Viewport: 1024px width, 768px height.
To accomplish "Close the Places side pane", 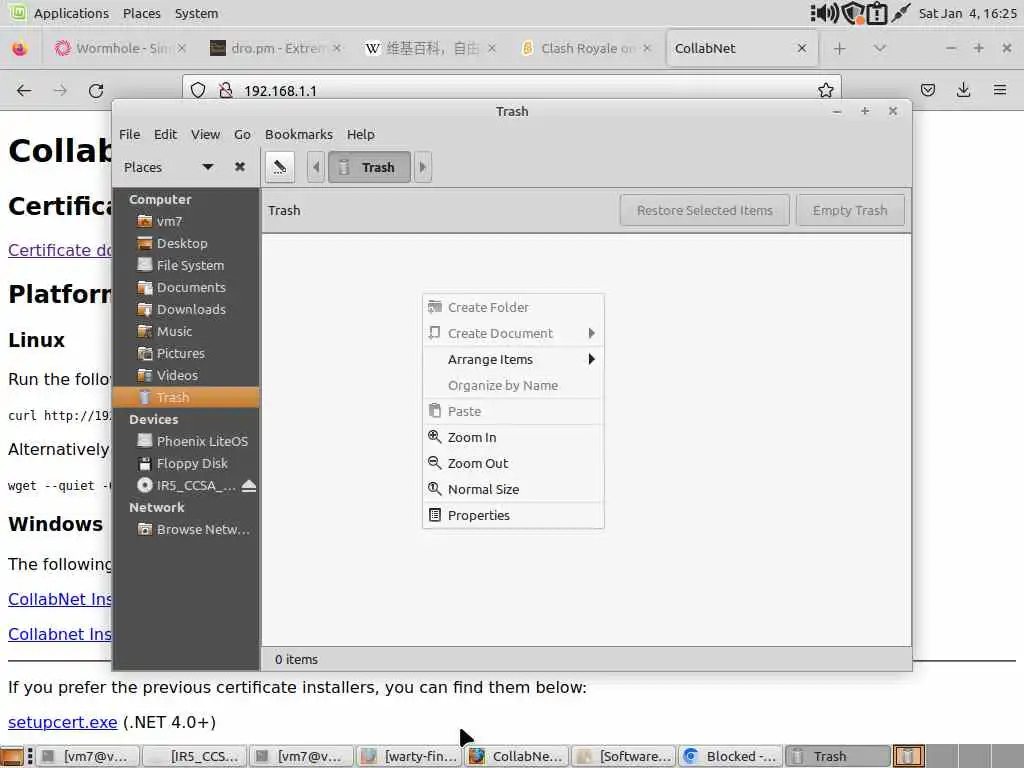I will 240,167.
